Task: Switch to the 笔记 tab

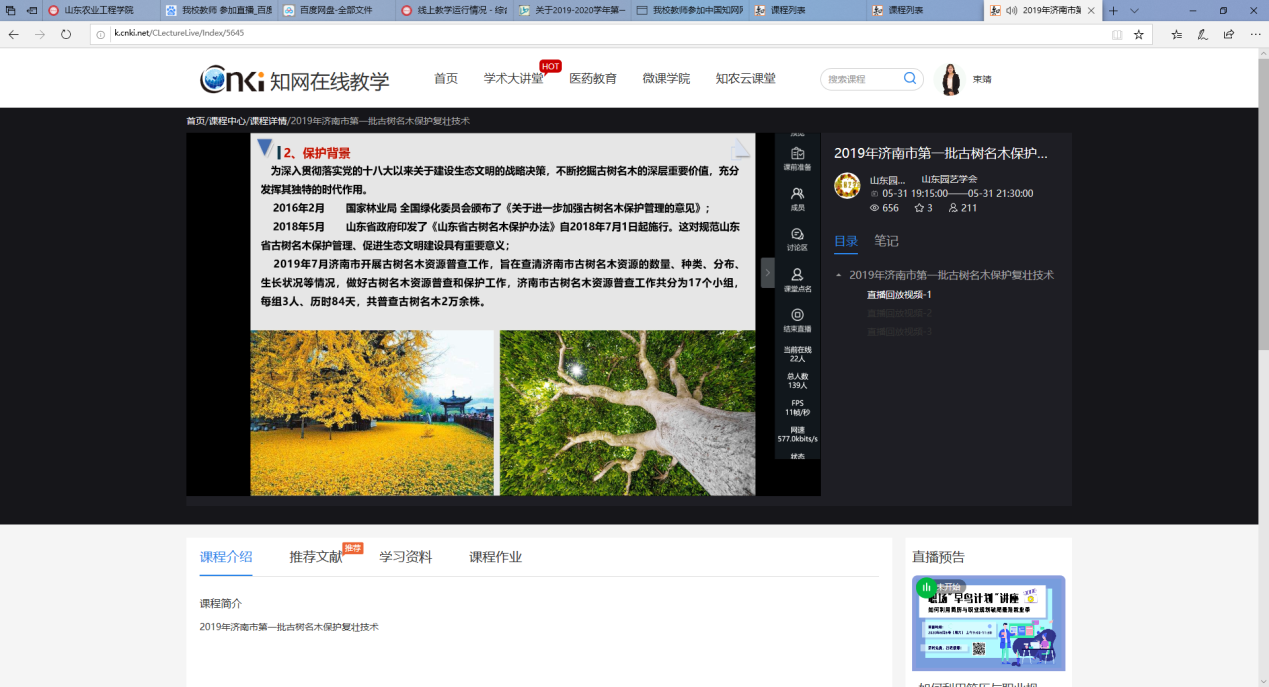Action: click(886, 241)
